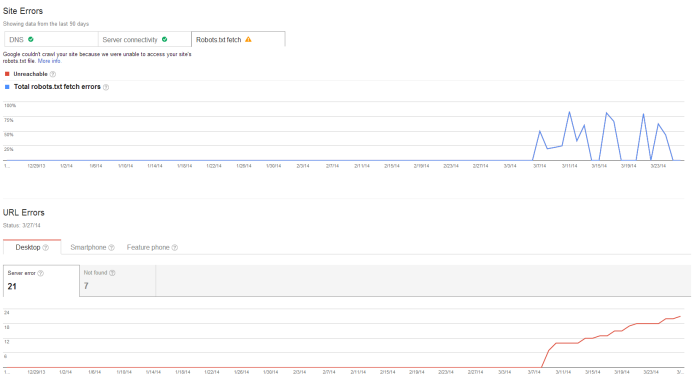The height and width of the screenshot is (380, 700).
Task: Click the DNS green checkmark status icon
Action: pyautogui.click(x=31, y=39)
